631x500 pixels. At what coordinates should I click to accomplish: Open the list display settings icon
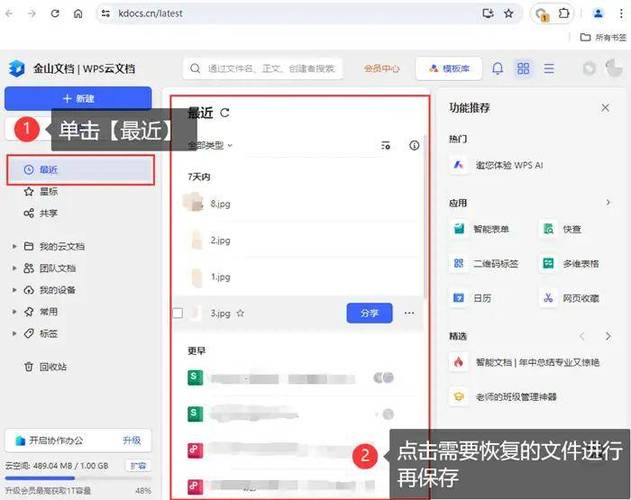pyautogui.click(x=386, y=145)
